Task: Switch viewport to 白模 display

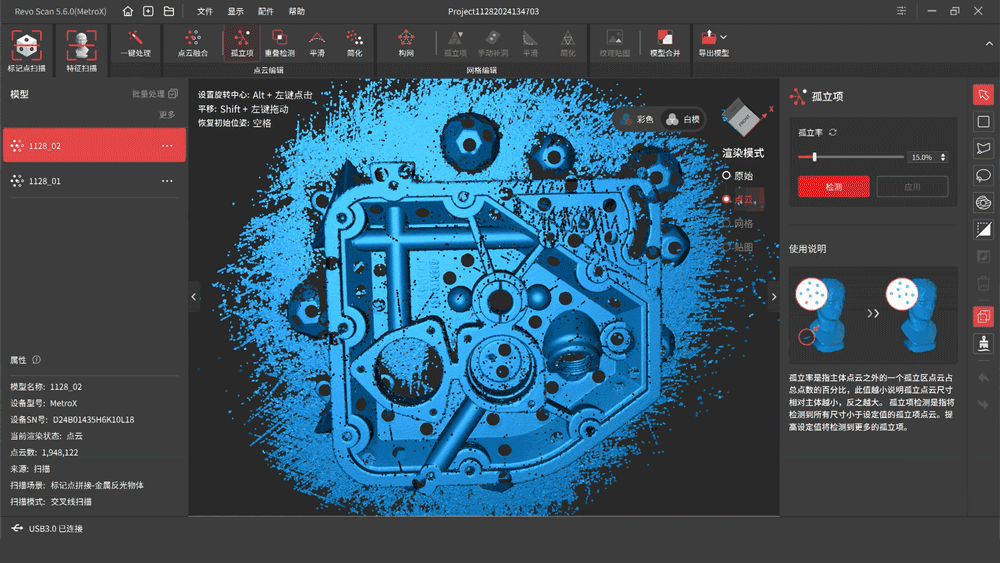Action: 684,119
